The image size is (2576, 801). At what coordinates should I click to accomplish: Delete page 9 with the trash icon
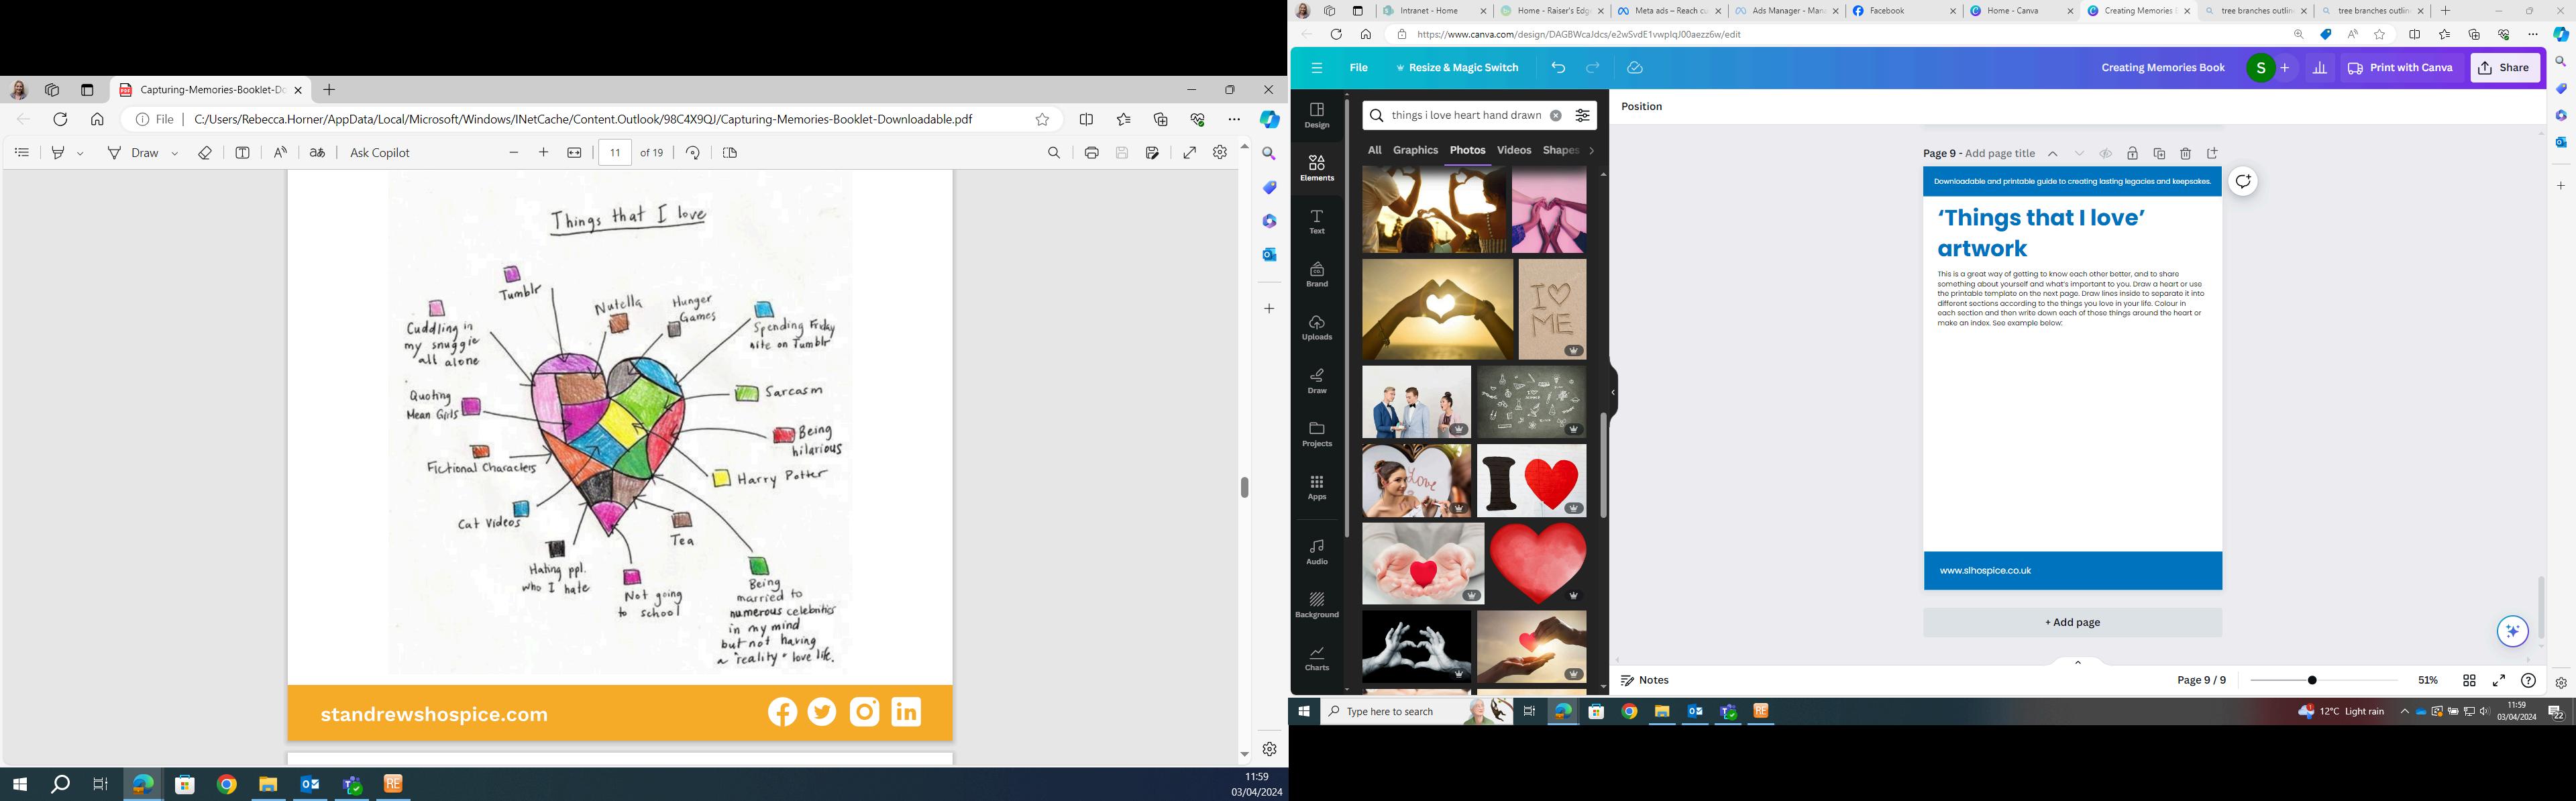(2185, 154)
